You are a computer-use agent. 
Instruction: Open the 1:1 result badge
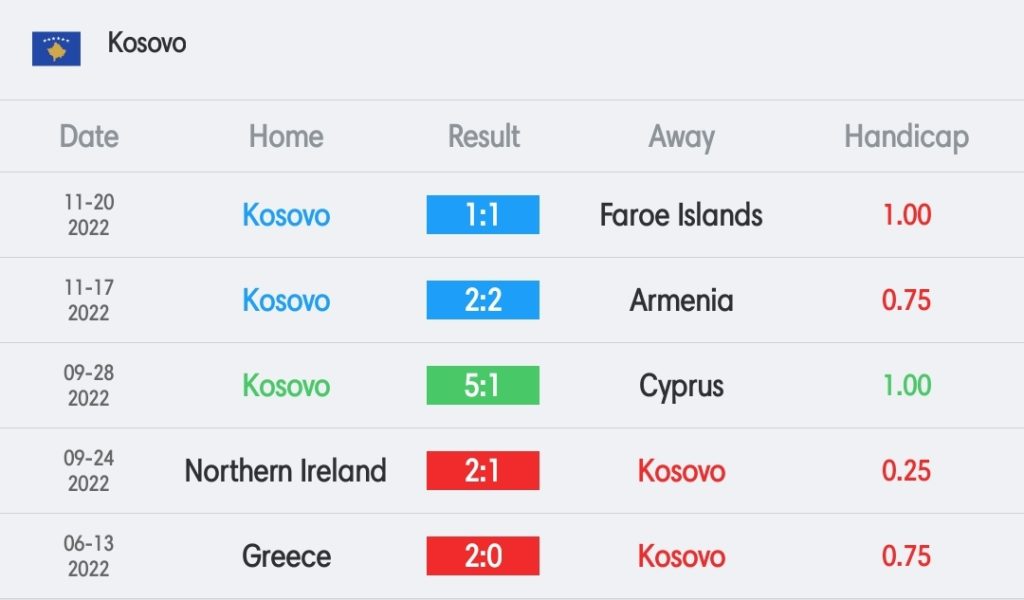[x=483, y=215]
